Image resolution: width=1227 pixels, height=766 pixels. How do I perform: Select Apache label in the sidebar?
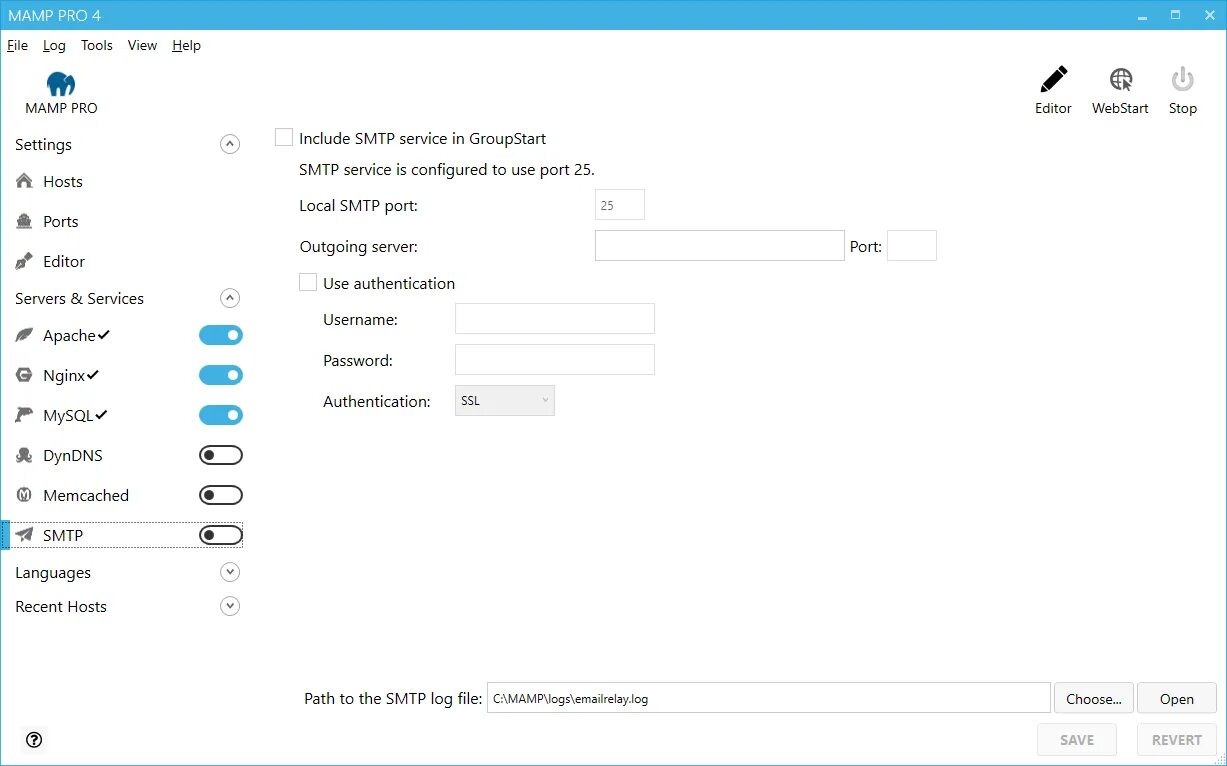[69, 335]
